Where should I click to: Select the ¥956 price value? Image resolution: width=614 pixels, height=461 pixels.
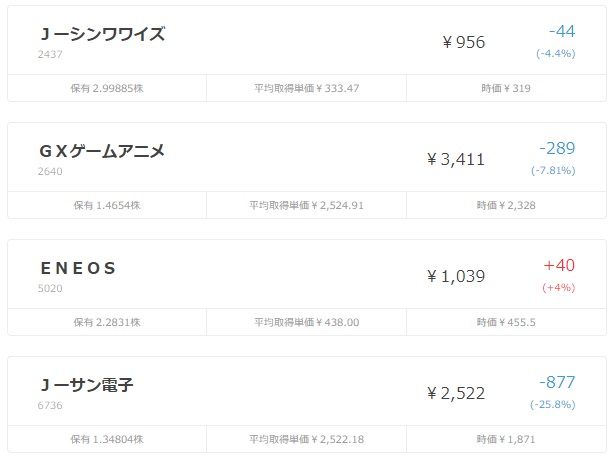point(464,42)
